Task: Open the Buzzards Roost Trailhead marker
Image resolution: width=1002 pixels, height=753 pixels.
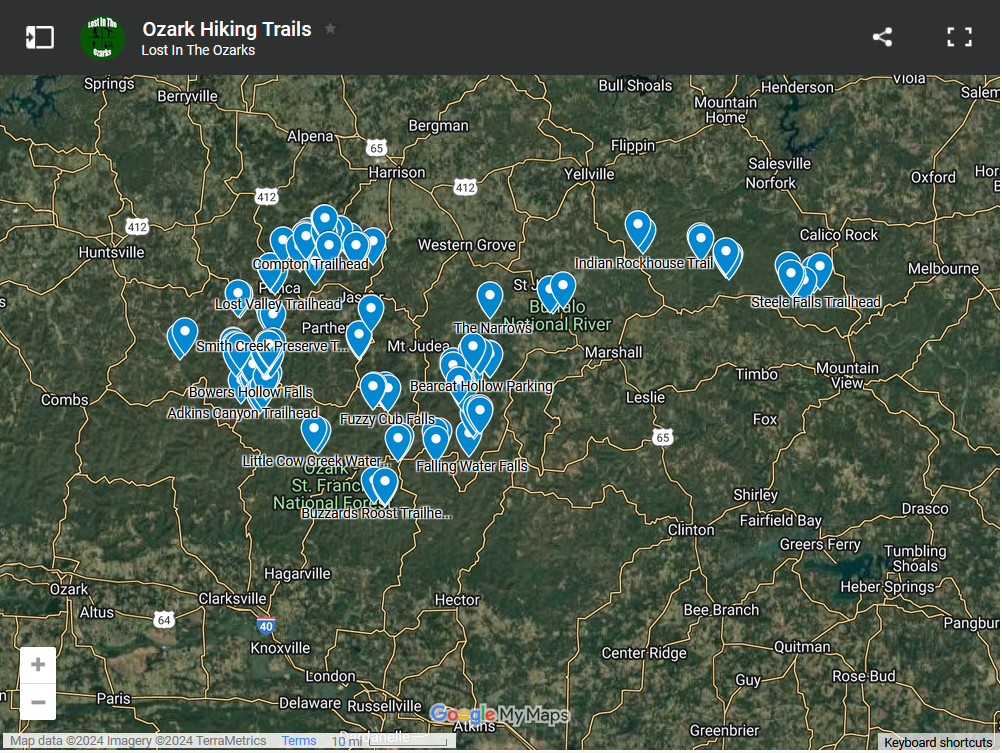Action: tap(384, 485)
